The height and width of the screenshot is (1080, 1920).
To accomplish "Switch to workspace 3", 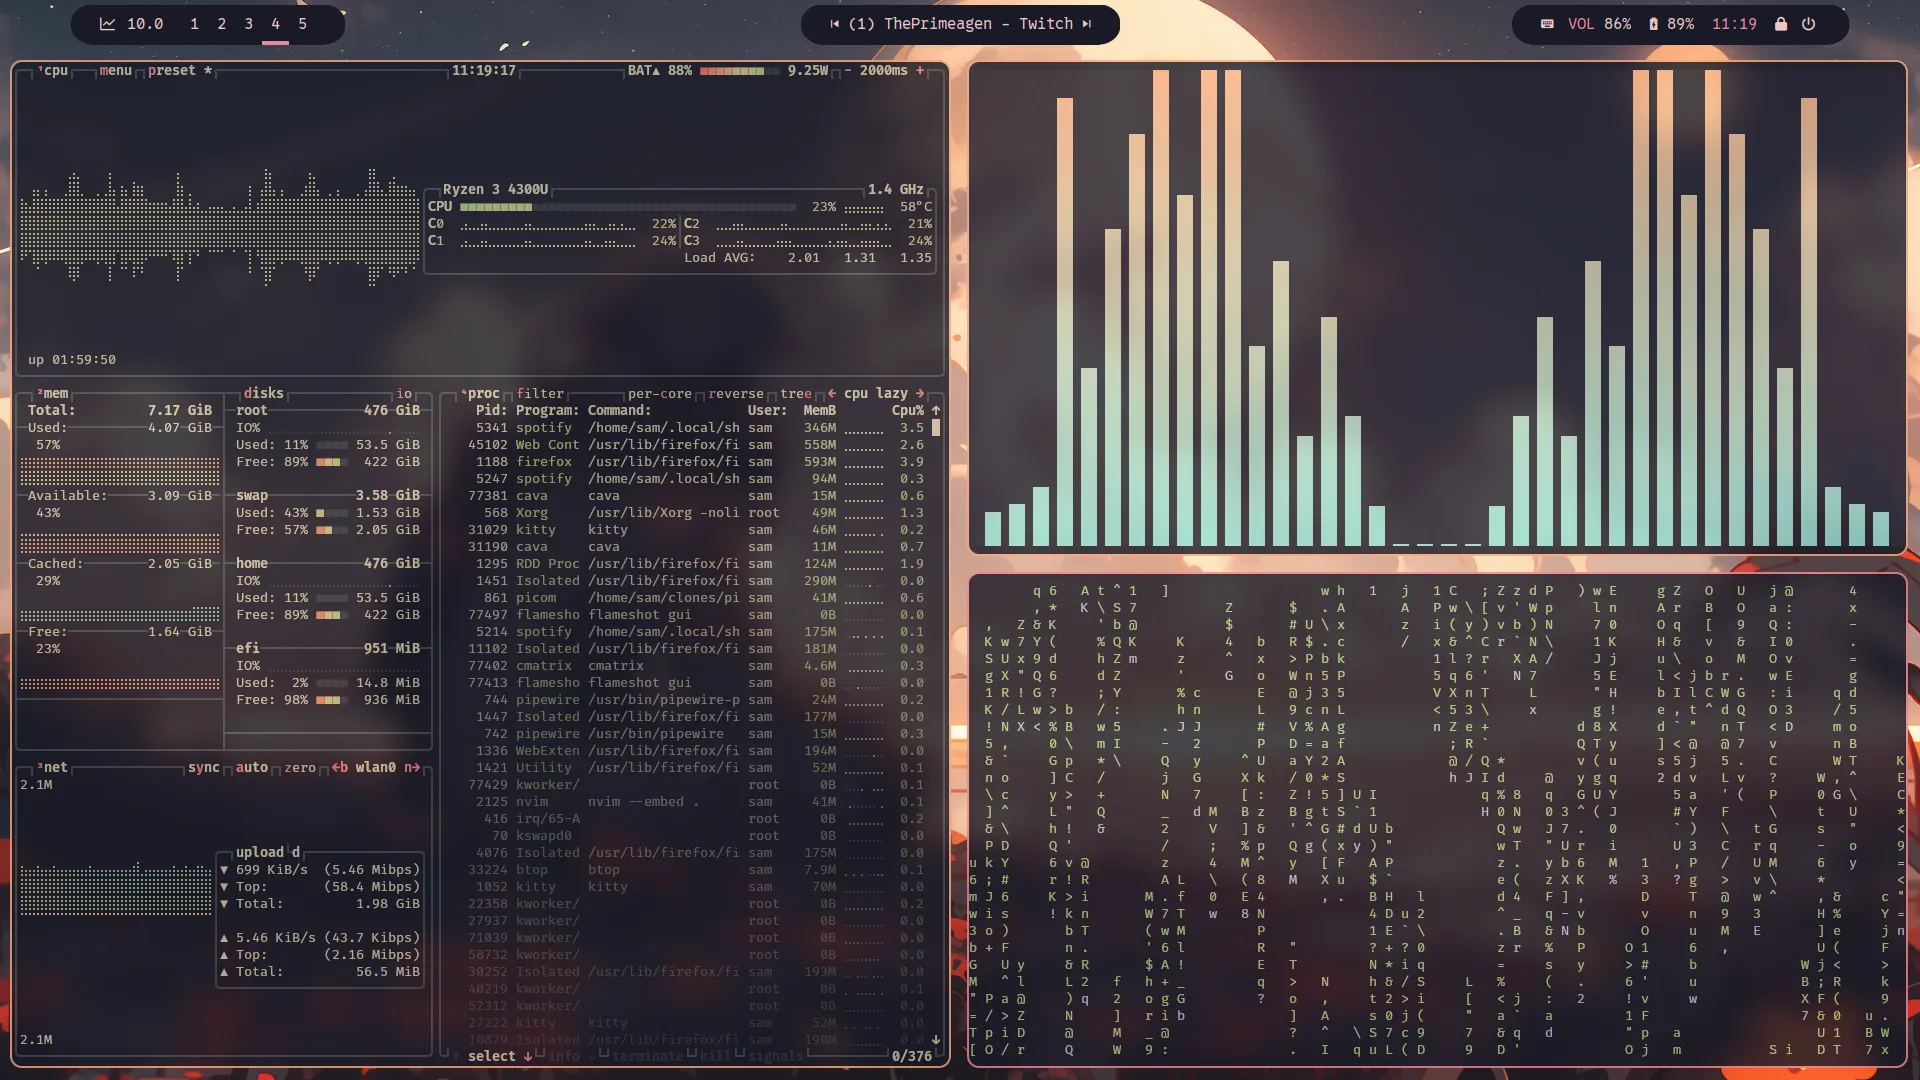I will tap(247, 23).
